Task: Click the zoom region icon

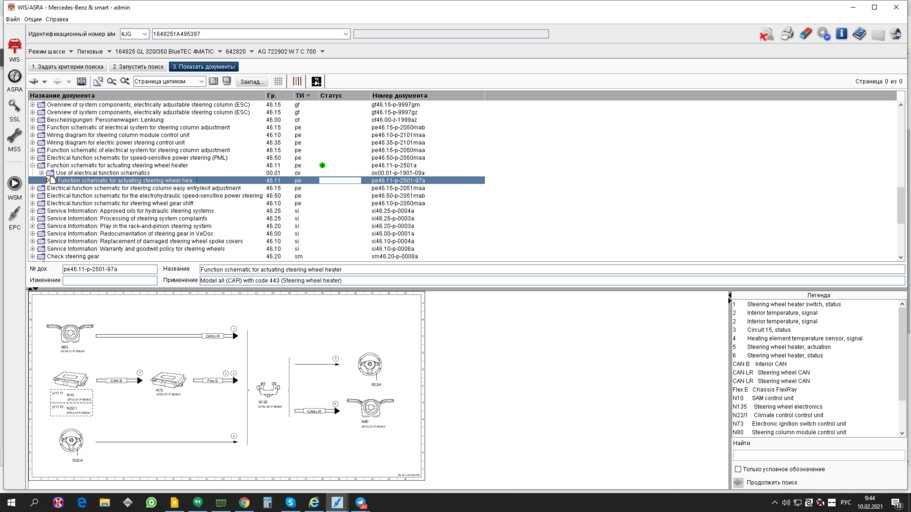Action: tap(98, 81)
